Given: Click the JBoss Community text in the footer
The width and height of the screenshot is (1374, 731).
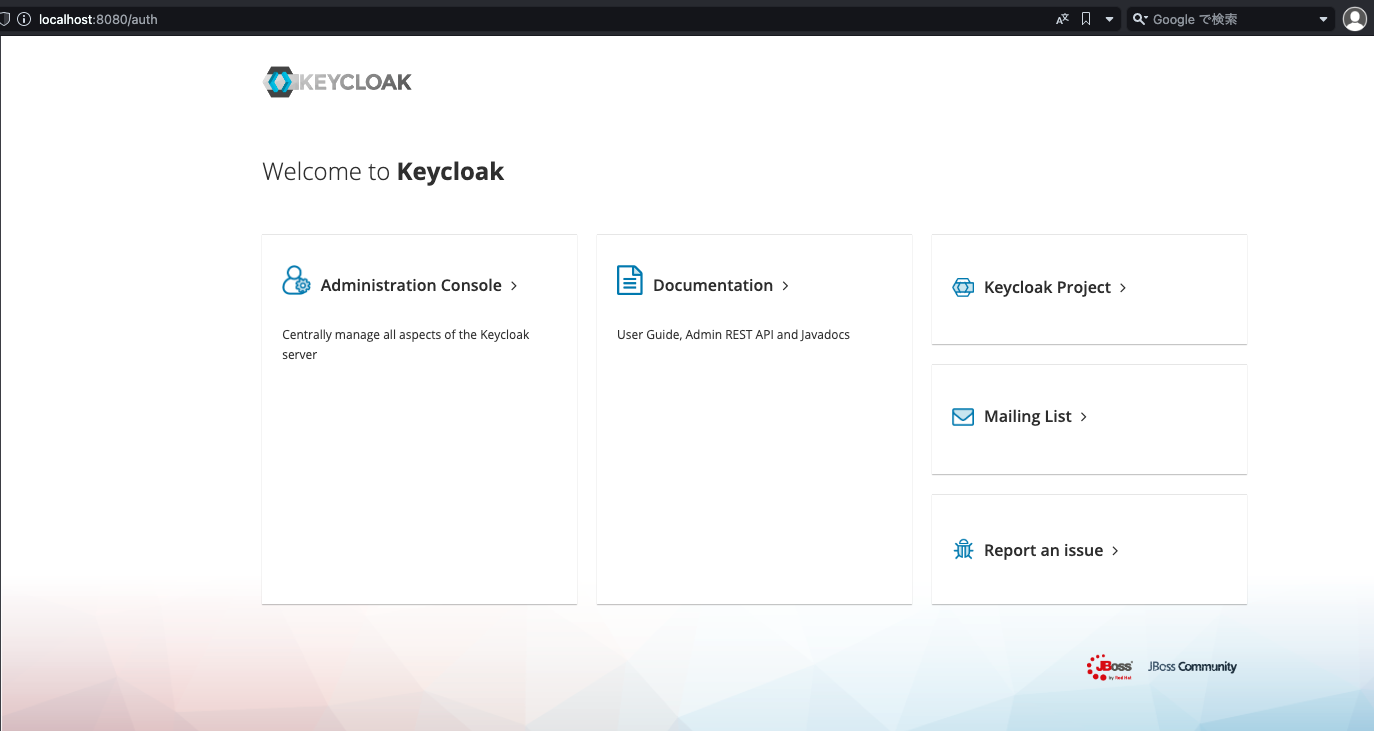Looking at the screenshot, I should [1192, 667].
